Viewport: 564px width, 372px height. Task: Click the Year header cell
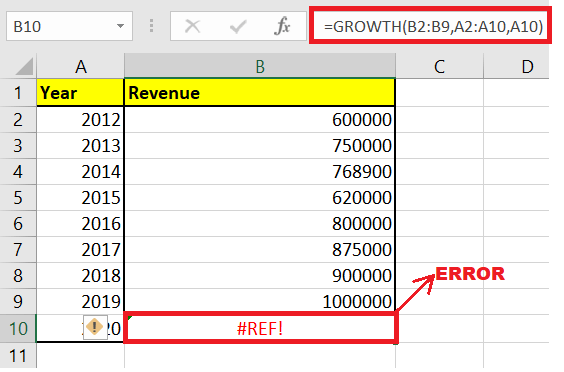point(80,93)
